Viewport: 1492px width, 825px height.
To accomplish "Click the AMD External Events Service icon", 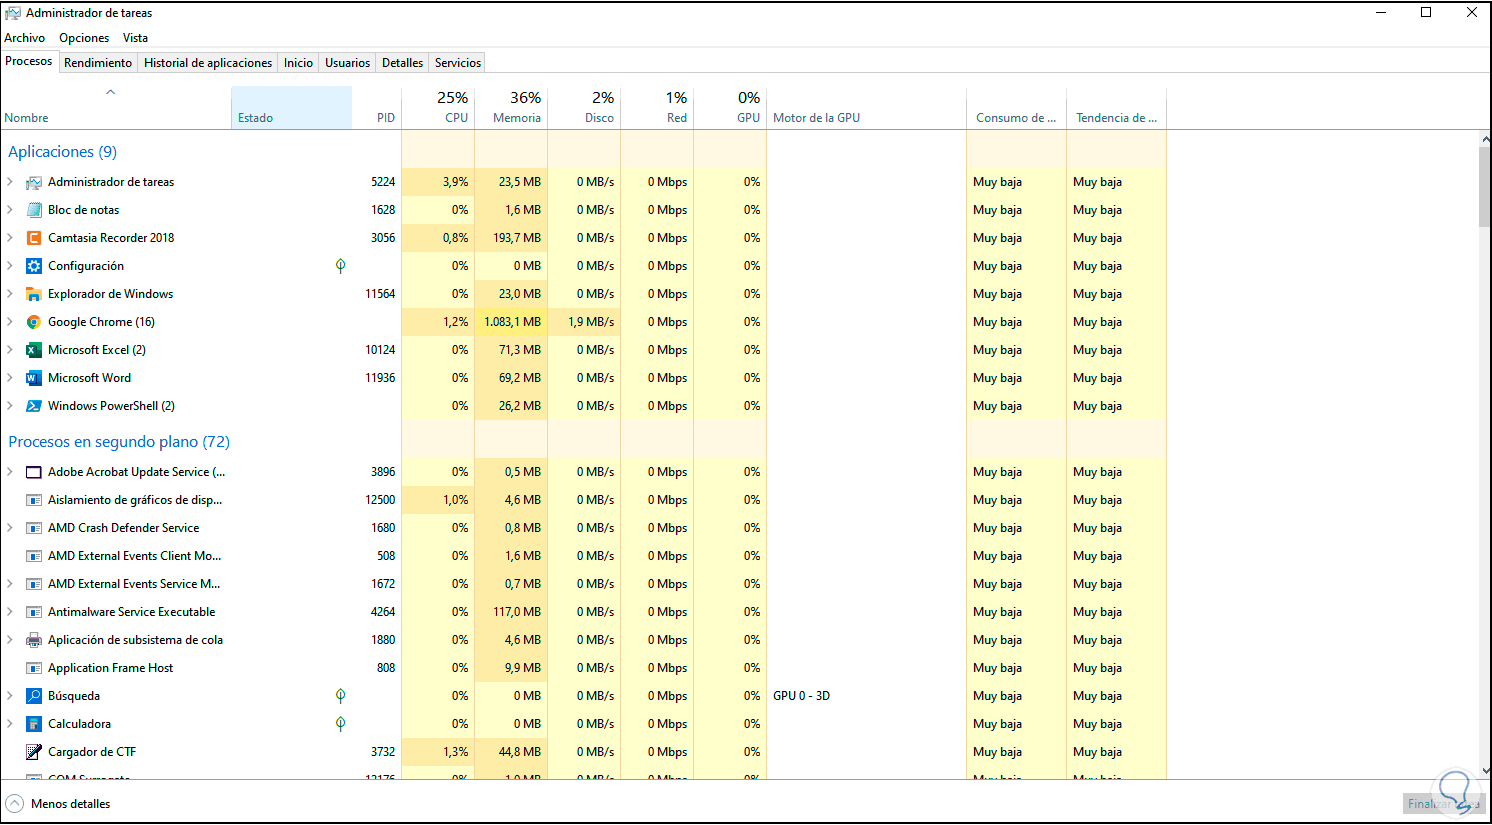I will (34, 584).
